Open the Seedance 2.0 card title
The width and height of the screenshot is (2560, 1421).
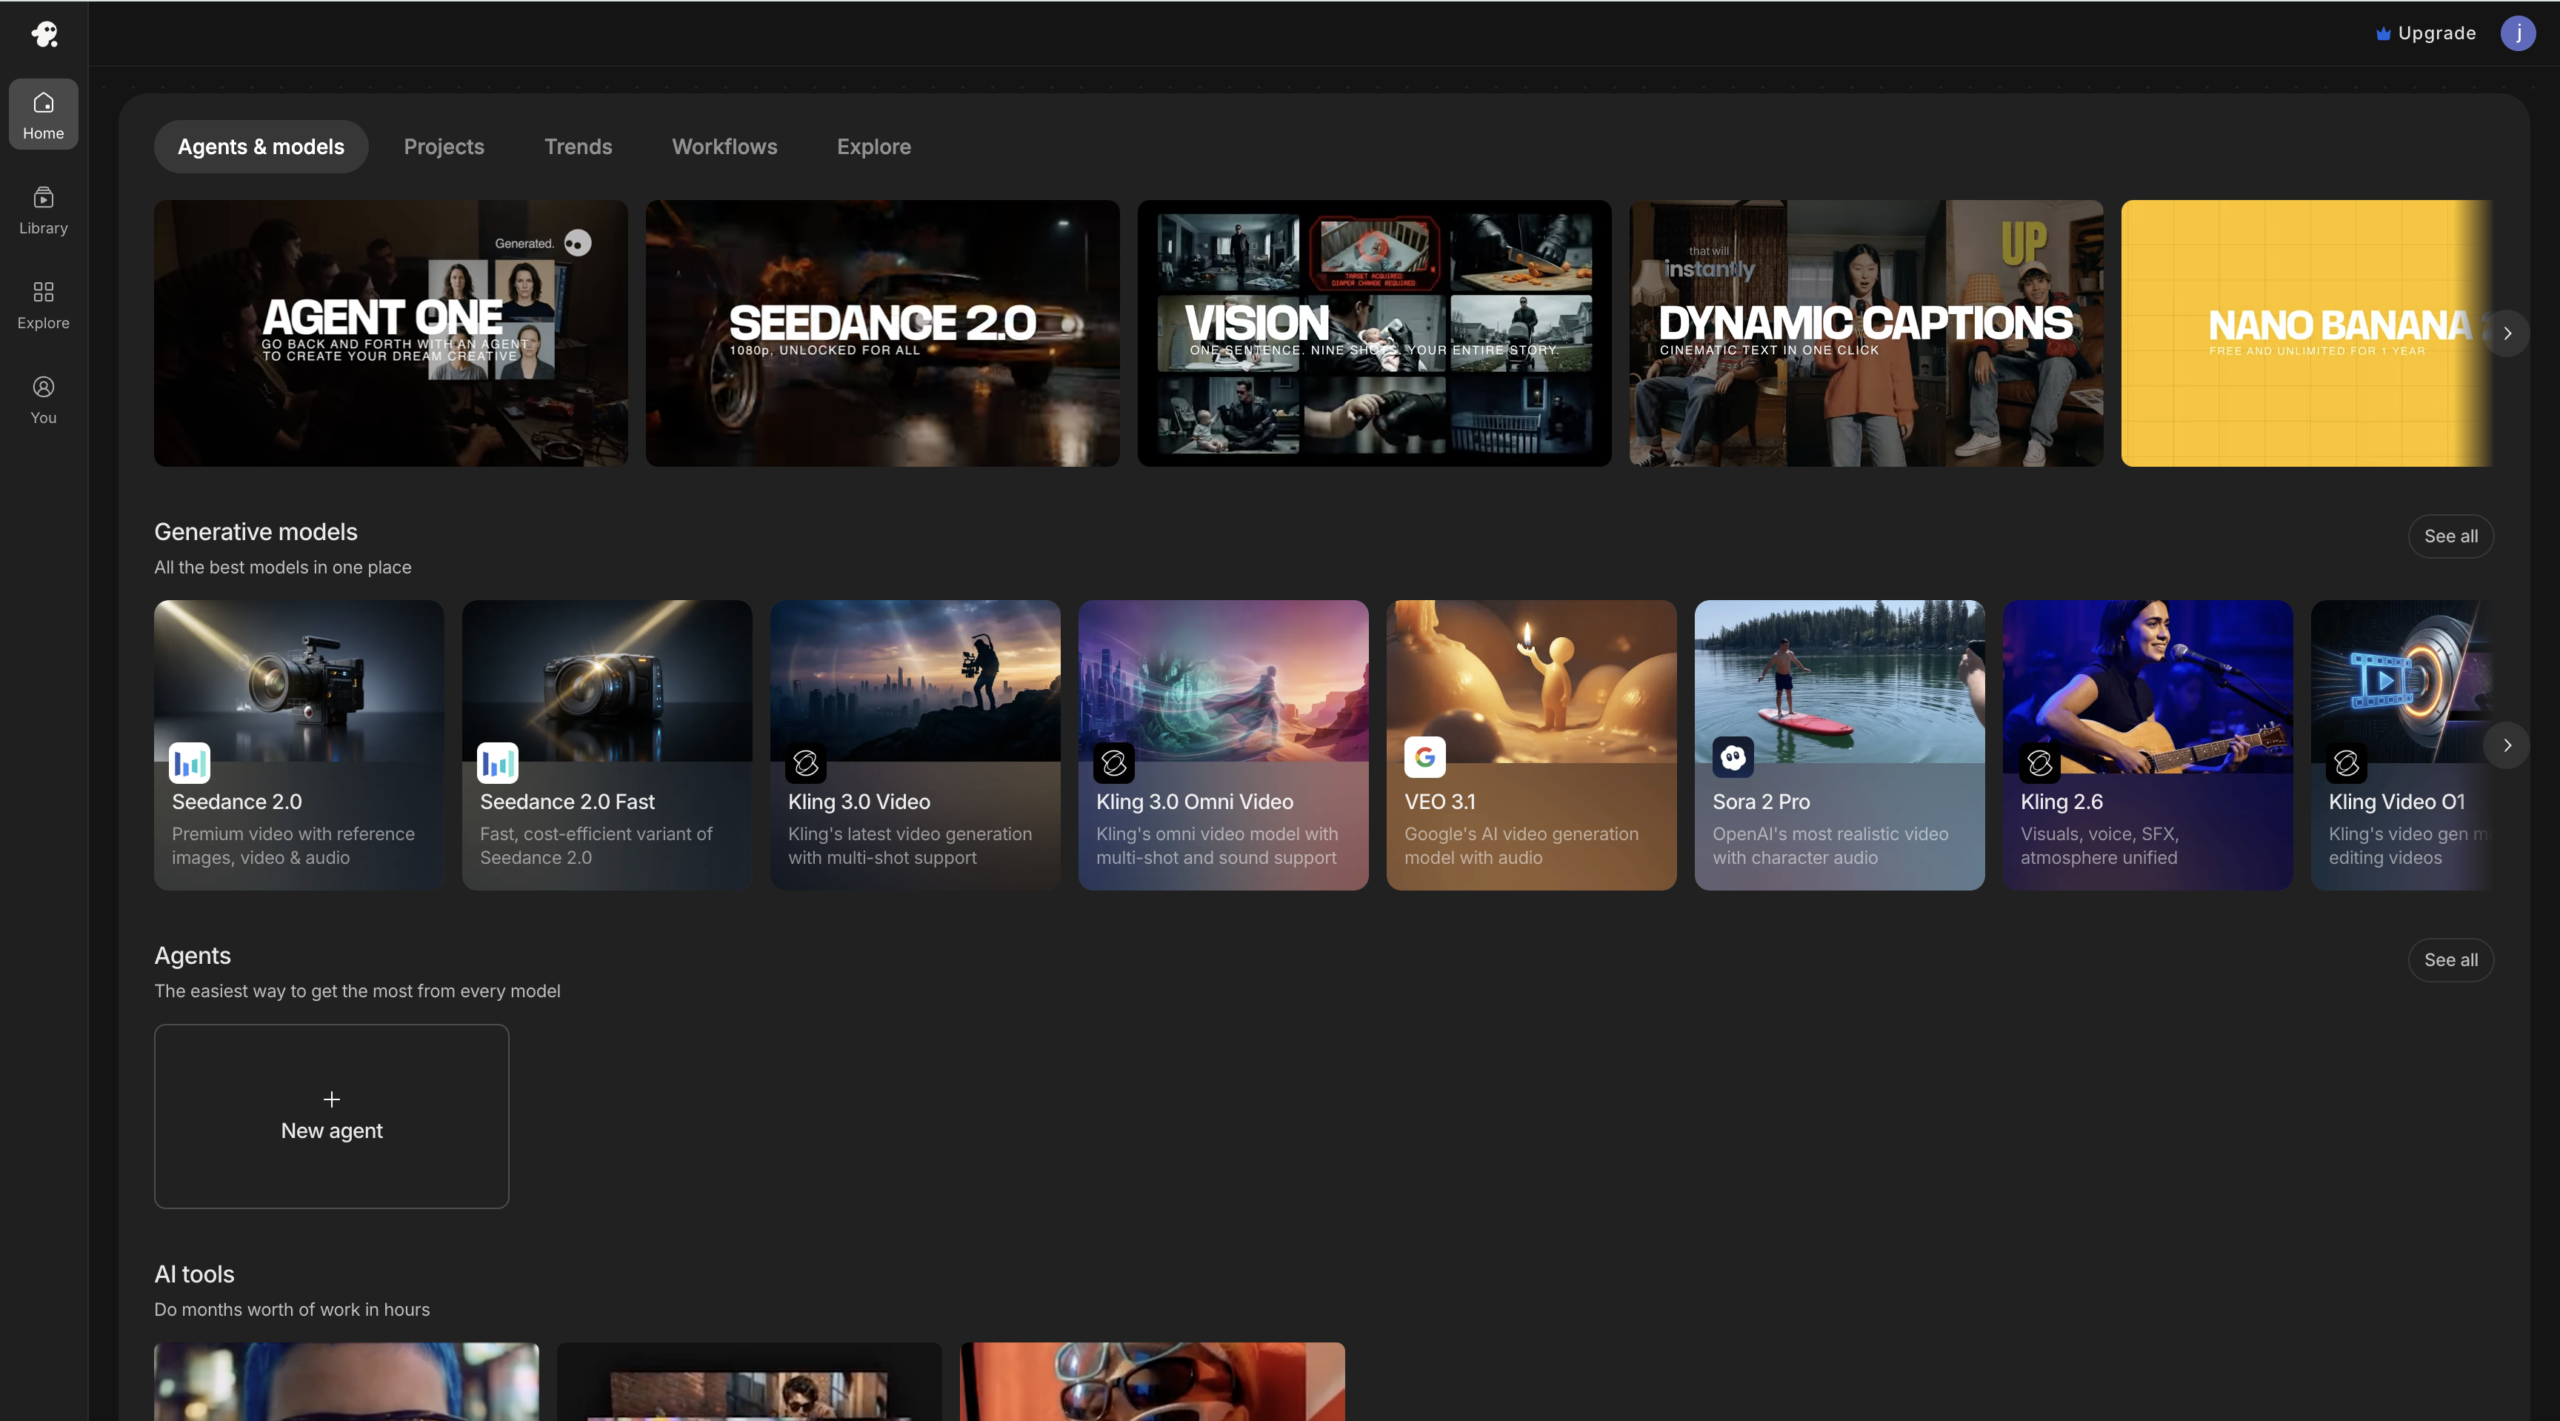pyautogui.click(x=237, y=802)
